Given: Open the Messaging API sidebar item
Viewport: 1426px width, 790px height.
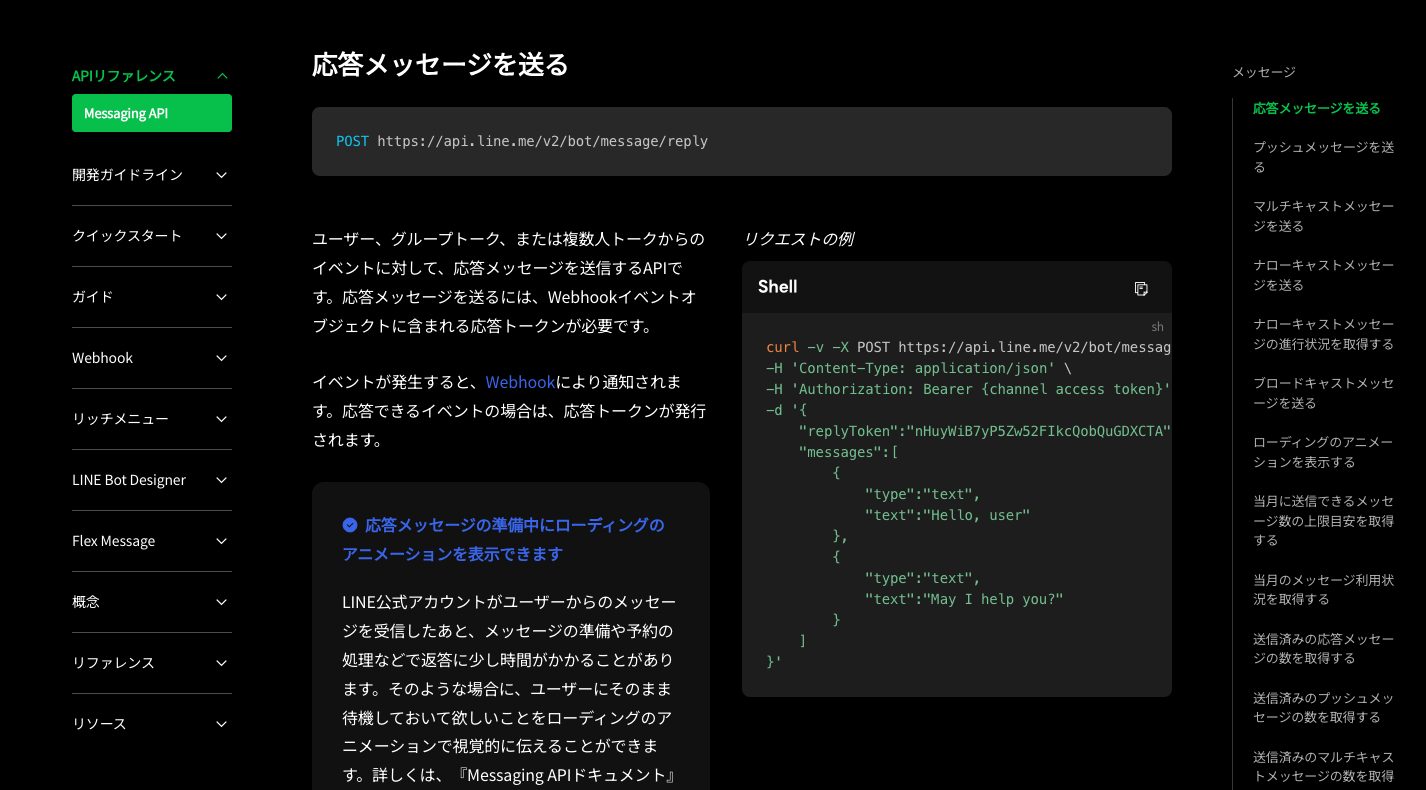Looking at the screenshot, I should [151, 113].
